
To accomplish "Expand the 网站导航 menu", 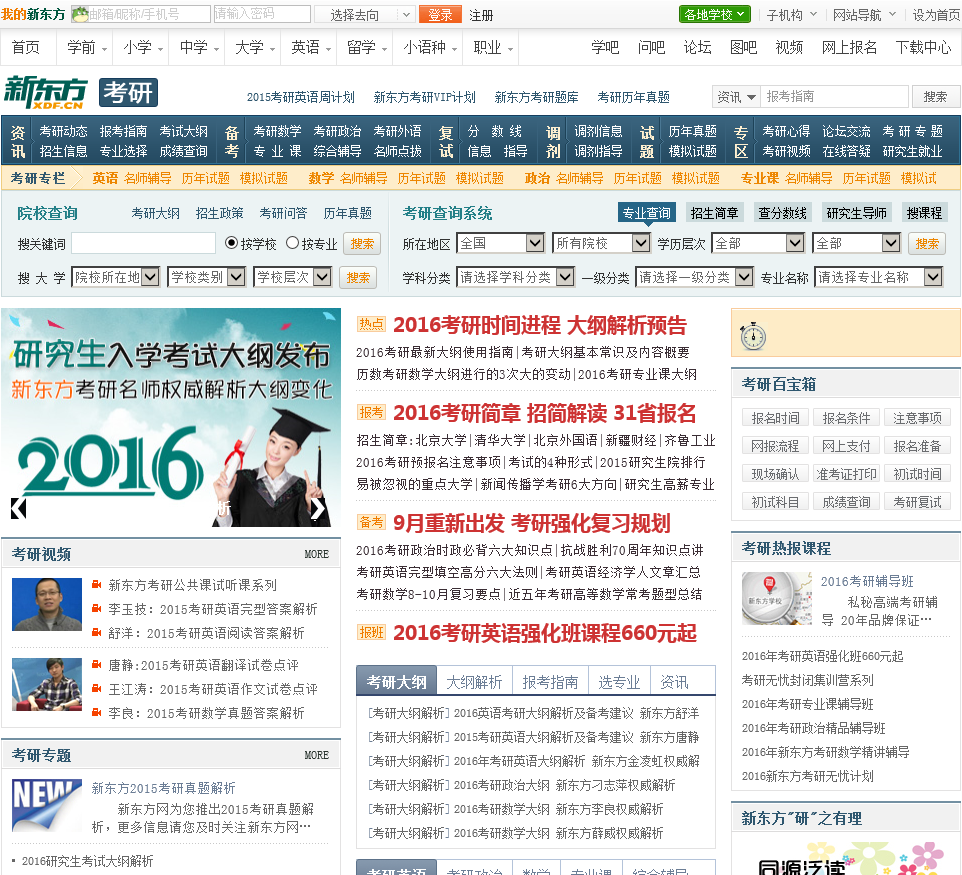I will [864, 15].
